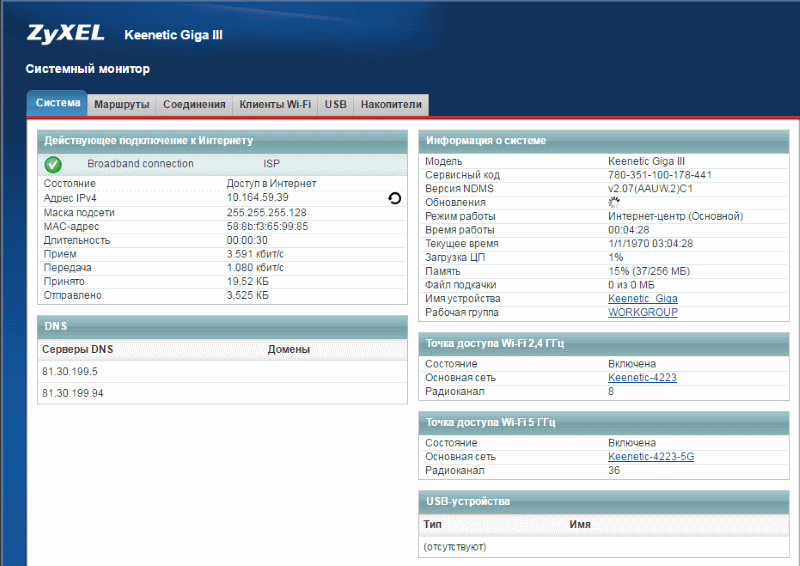Screen dimensions: 800x566
Task: Select the IP address 10.164.59.39
Action: coord(258,198)
